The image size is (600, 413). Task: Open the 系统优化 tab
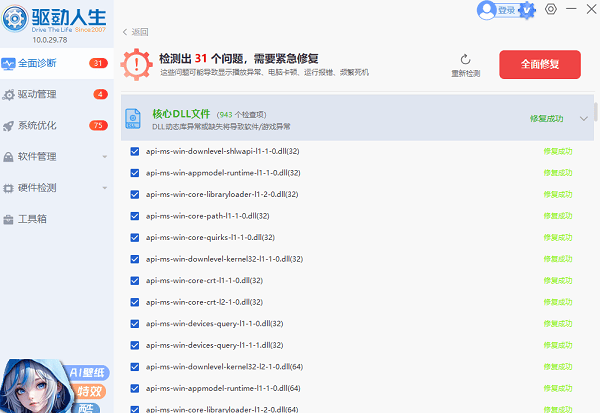tap(57, 126)
